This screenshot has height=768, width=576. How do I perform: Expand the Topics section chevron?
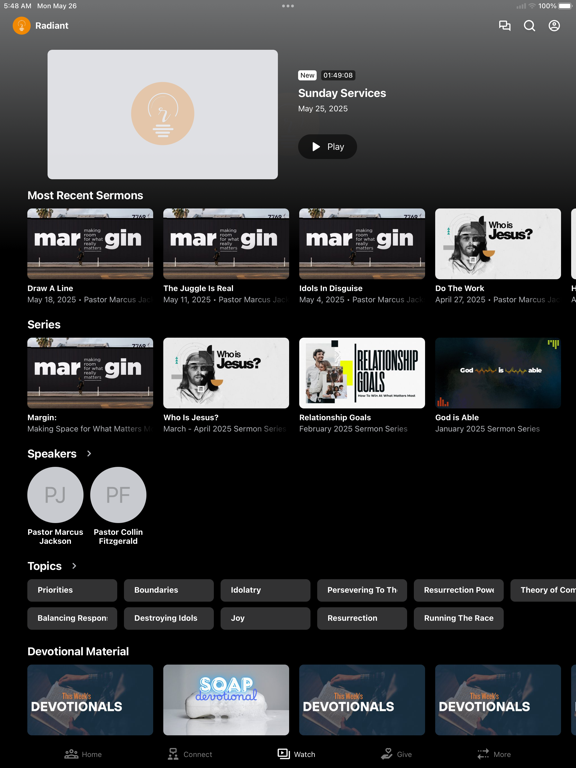click(x=74, y=566)
